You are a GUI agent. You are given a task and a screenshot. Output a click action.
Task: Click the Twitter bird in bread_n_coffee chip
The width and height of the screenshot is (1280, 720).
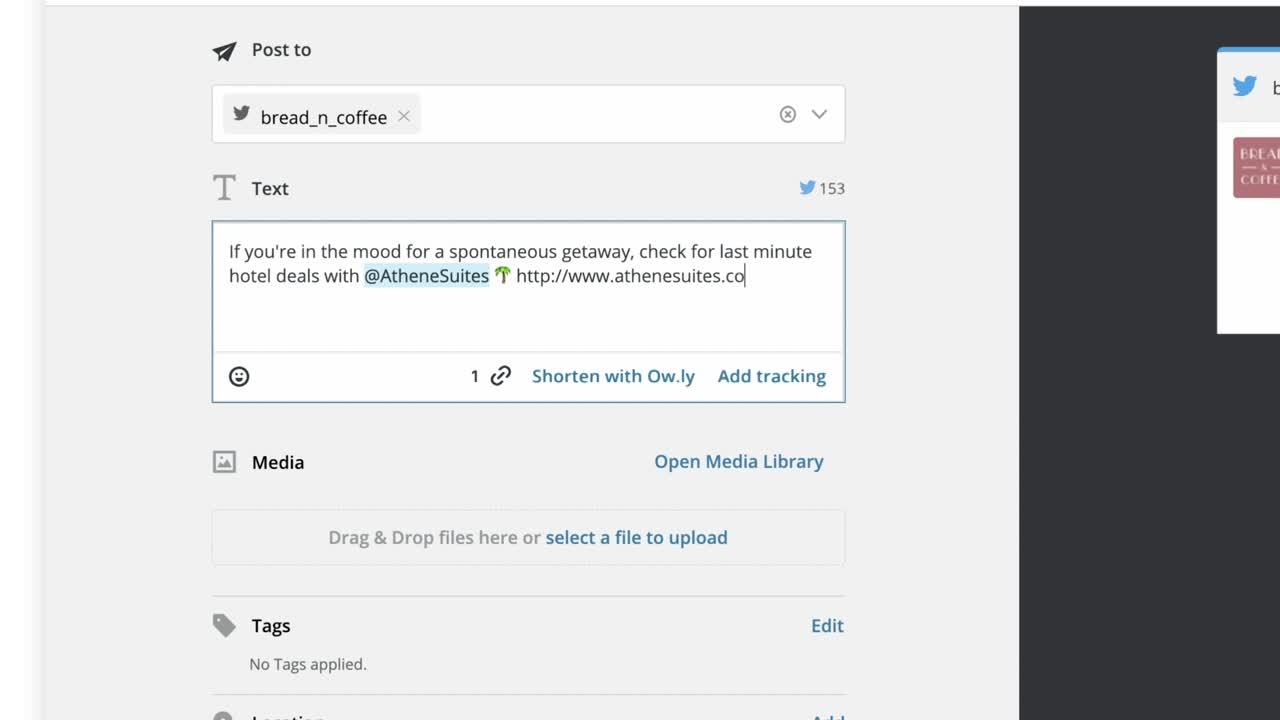tap(241, 114)
